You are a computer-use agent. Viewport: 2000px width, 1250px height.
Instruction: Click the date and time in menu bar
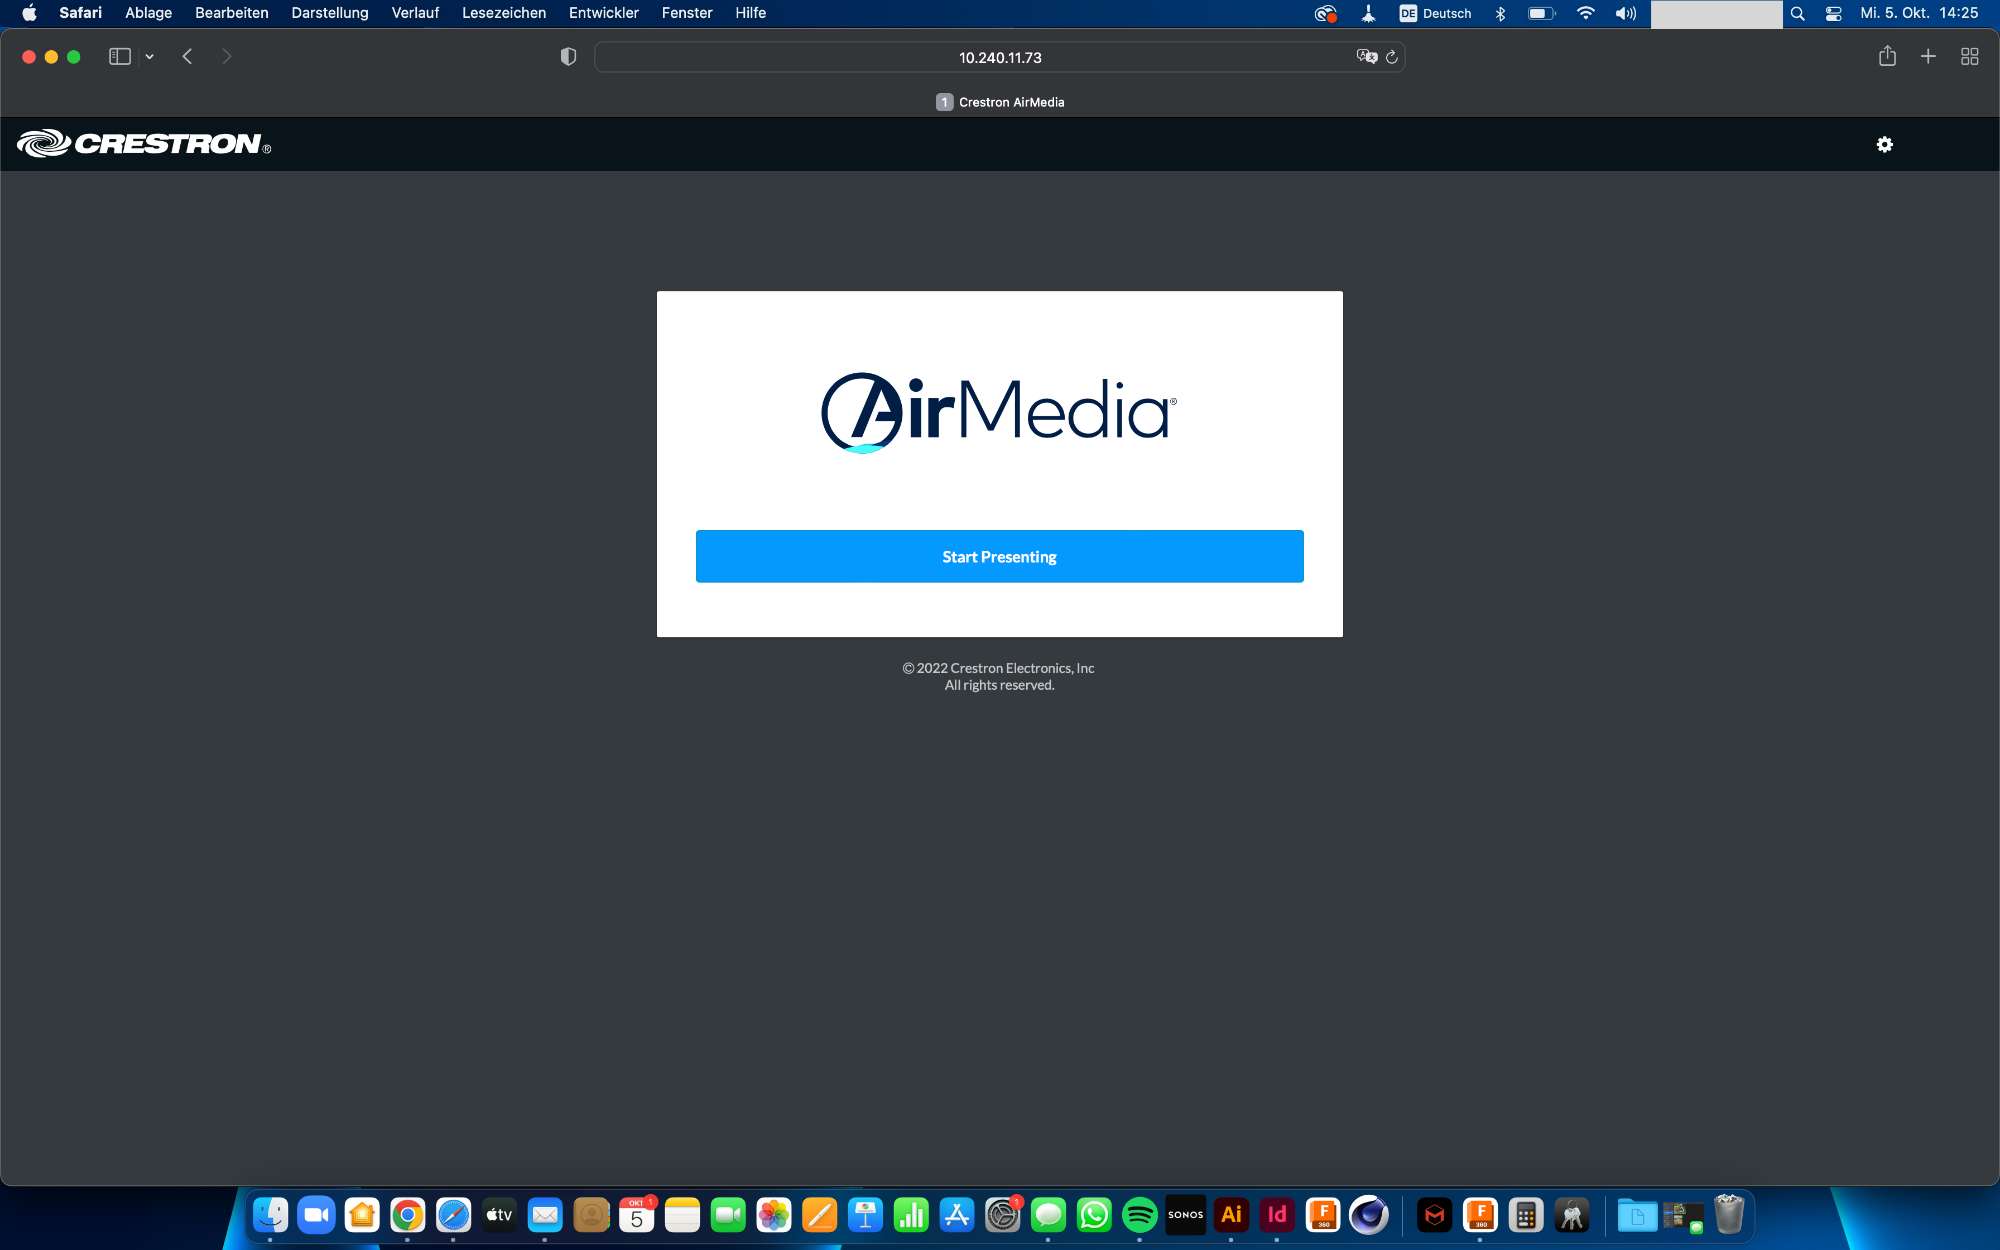coord(1919,13)
